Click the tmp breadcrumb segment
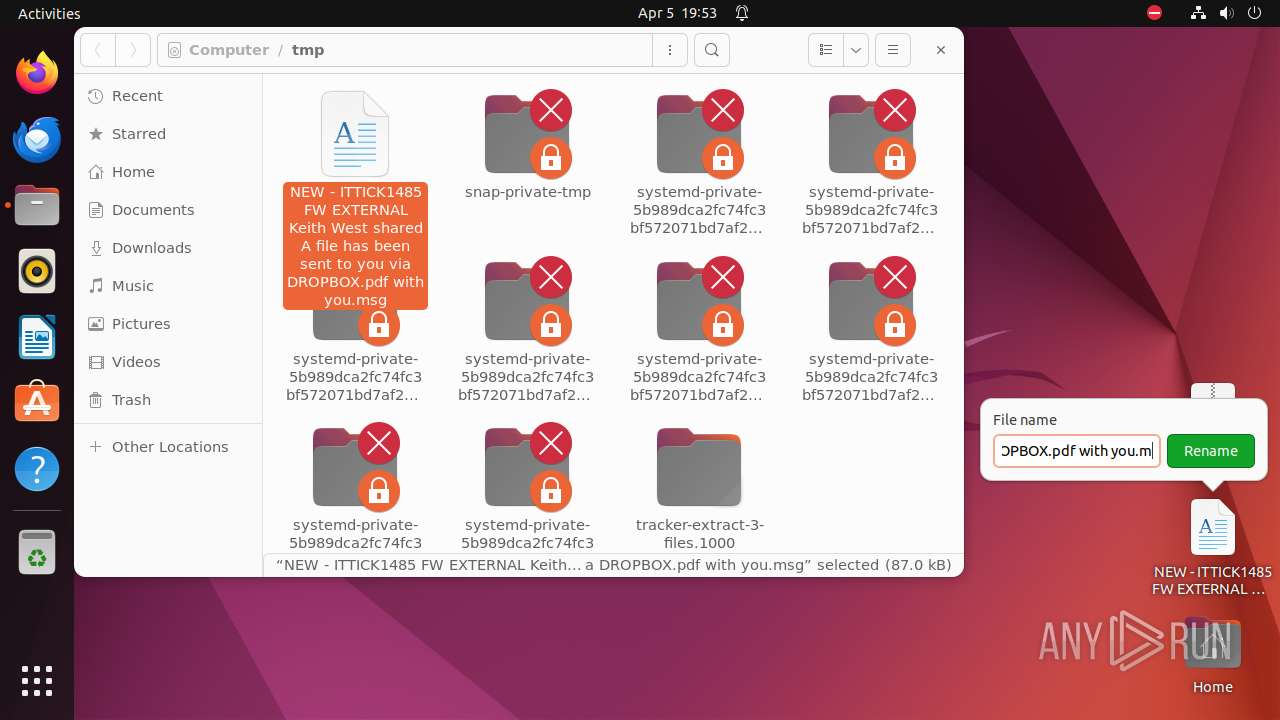 coord(308,50)
